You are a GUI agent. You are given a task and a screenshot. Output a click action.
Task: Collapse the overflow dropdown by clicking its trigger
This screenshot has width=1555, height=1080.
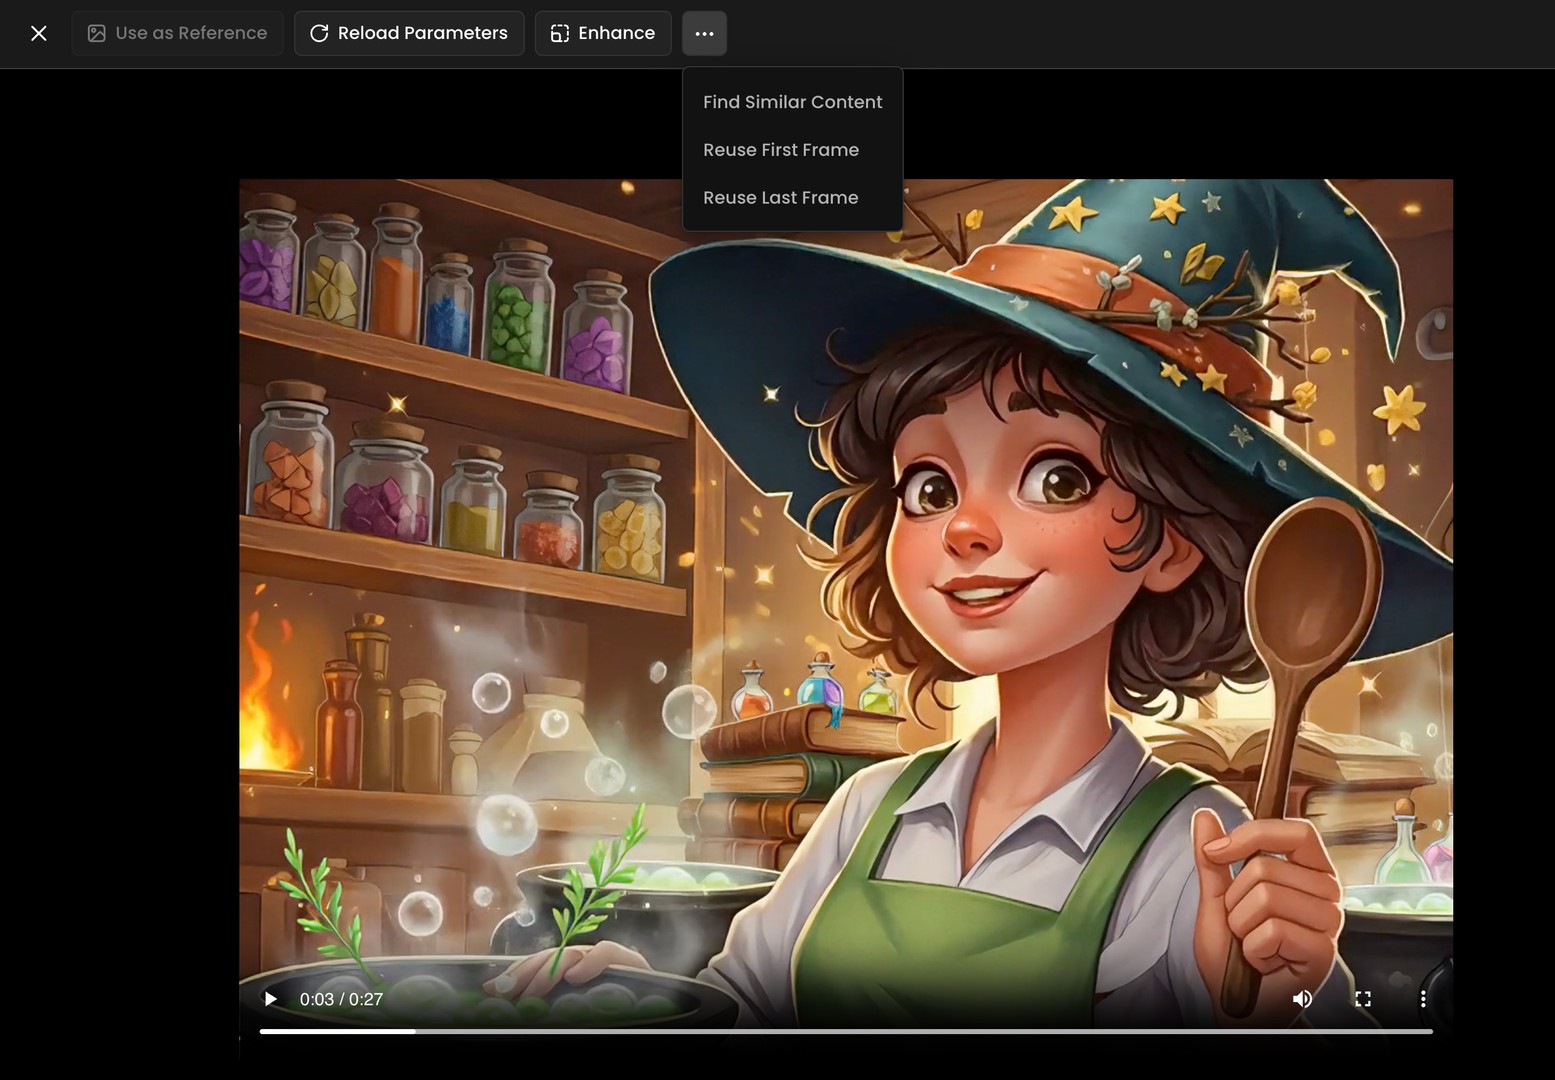(704, 33)
